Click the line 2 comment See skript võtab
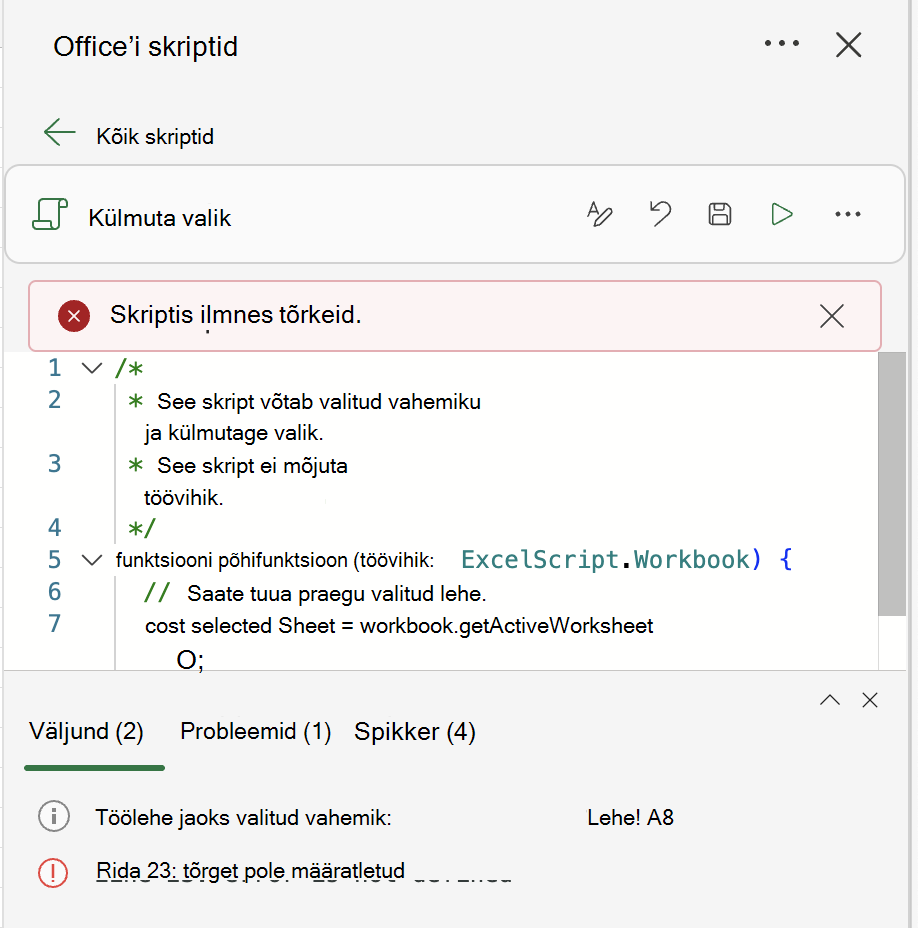918x928 pixels. (318, 402)
